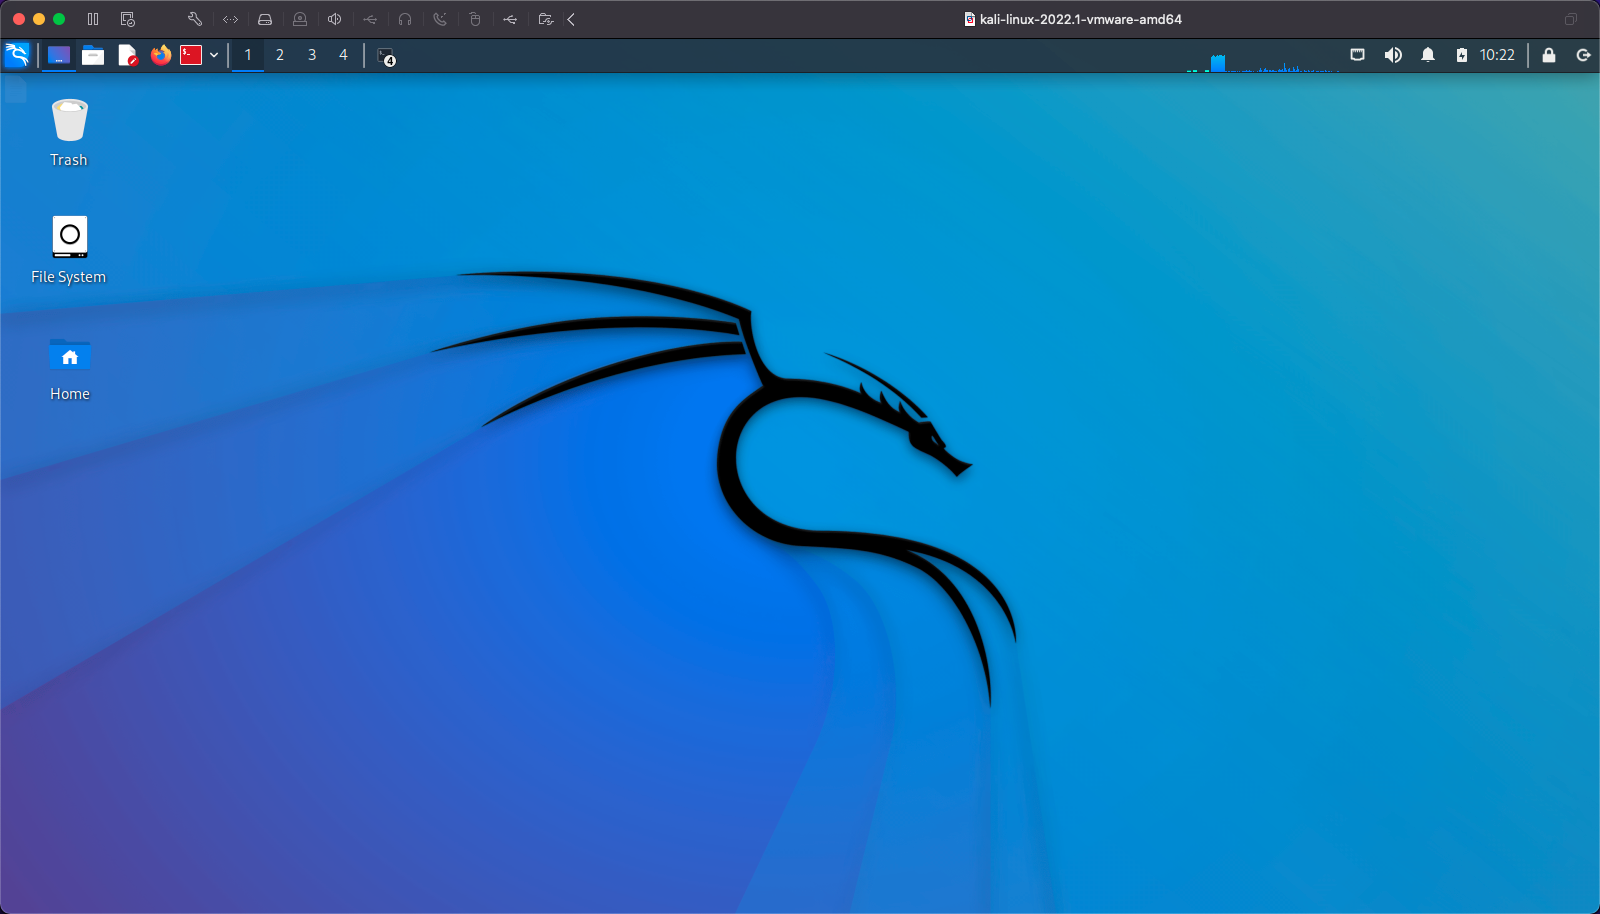The height and width of the screenshot is (914, 1600).
Task: Switch to workspace 2
Action: [x=280, y=55]
